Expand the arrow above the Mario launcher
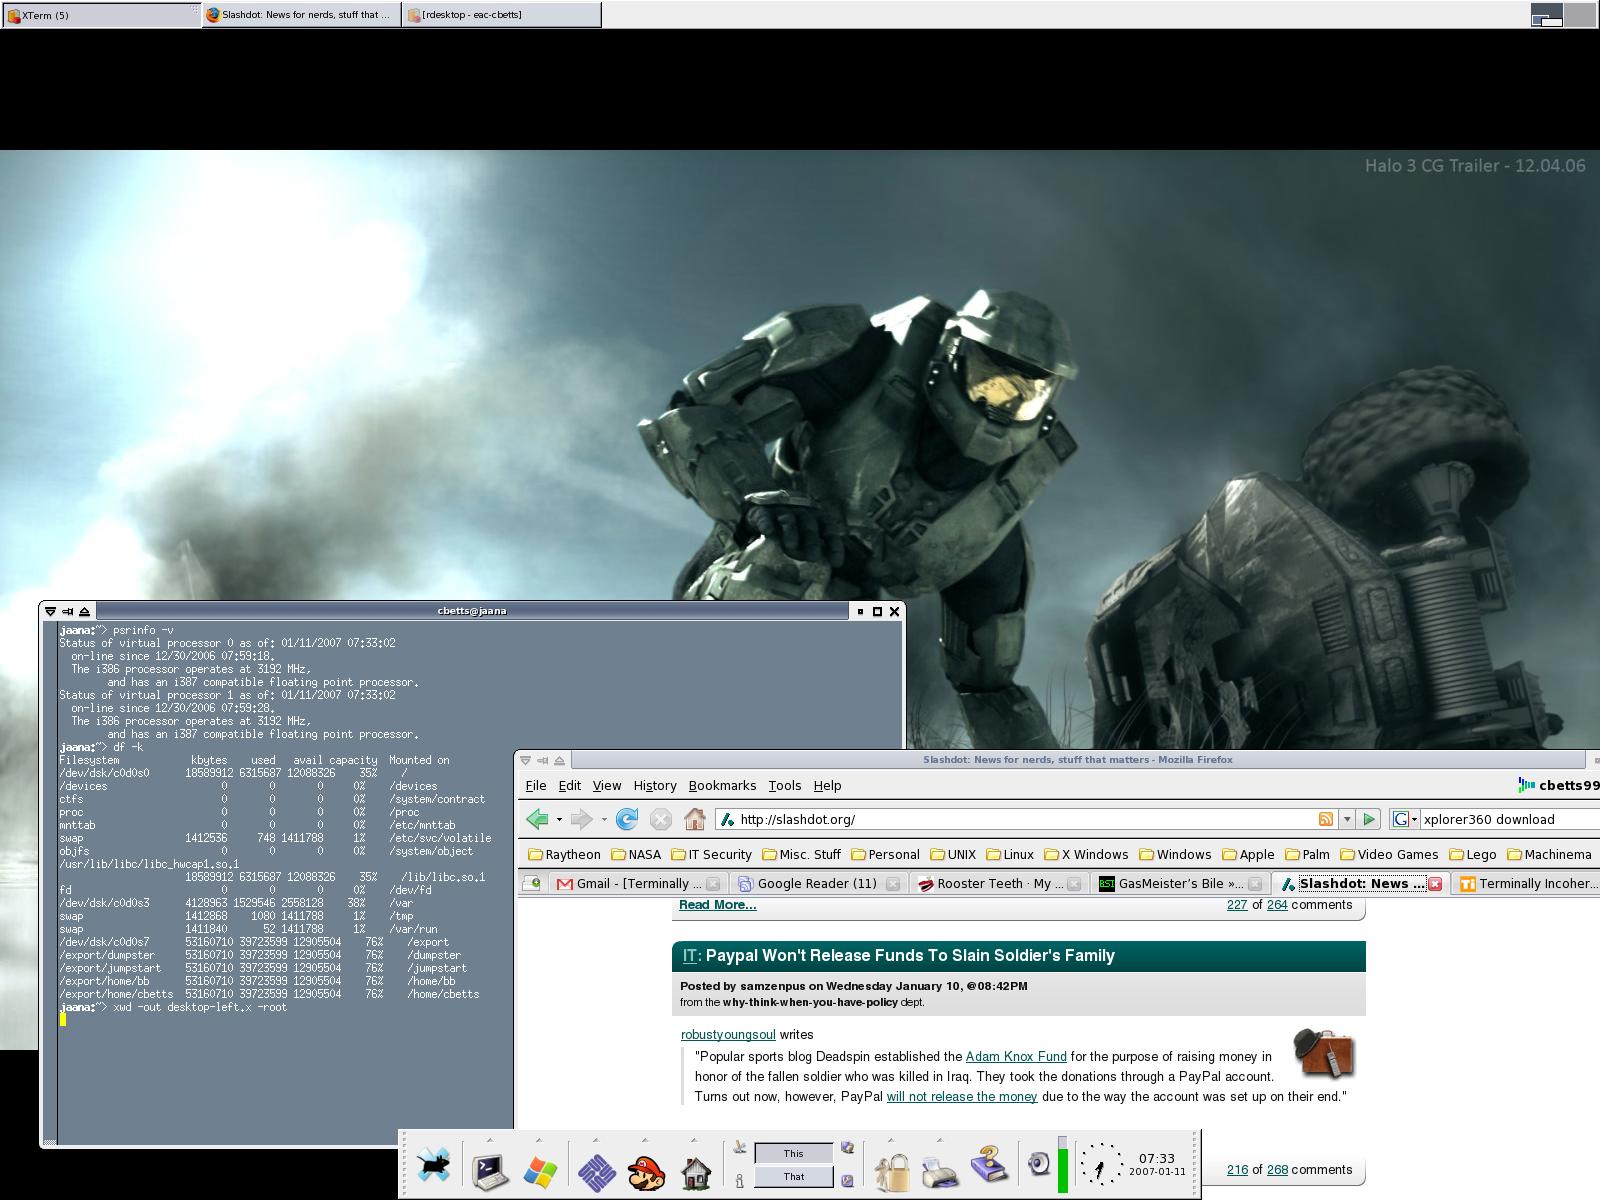1600x1200 pixels. tap(645, 1139)
